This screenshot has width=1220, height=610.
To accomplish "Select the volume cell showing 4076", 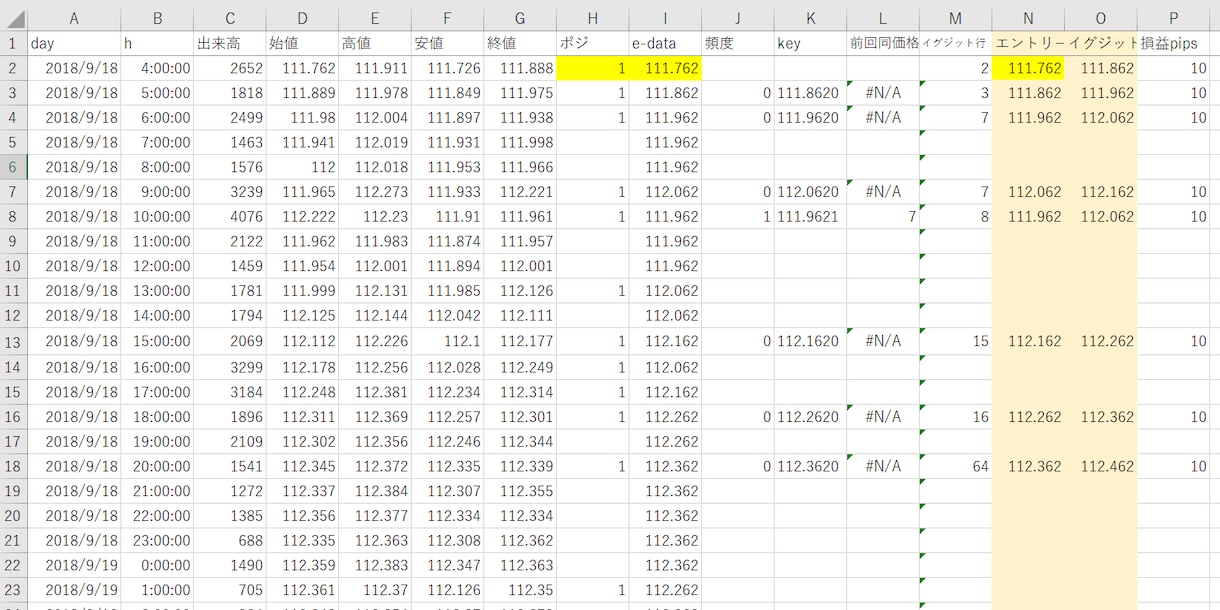I will 230,217.
